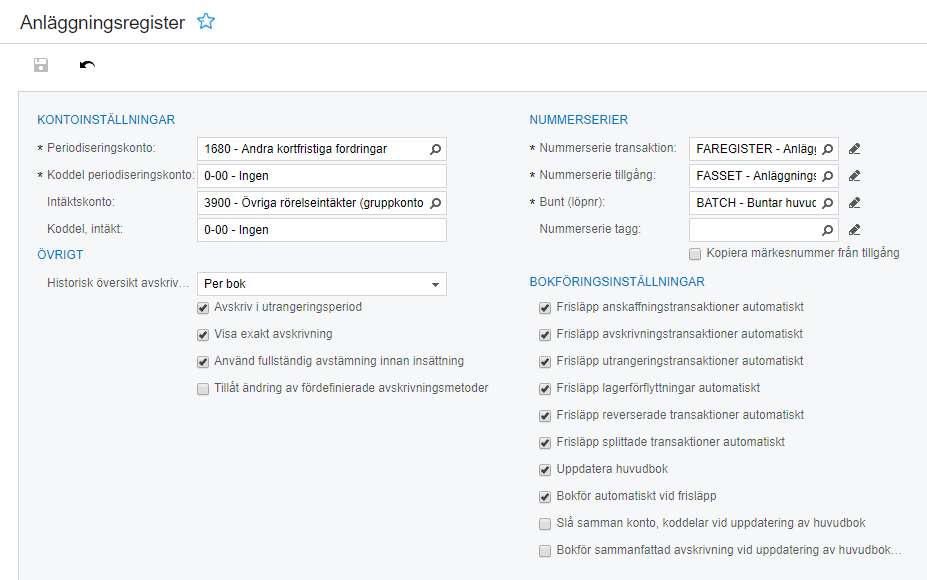Open lookup for Periodiseringskonto field

(435, 149)
